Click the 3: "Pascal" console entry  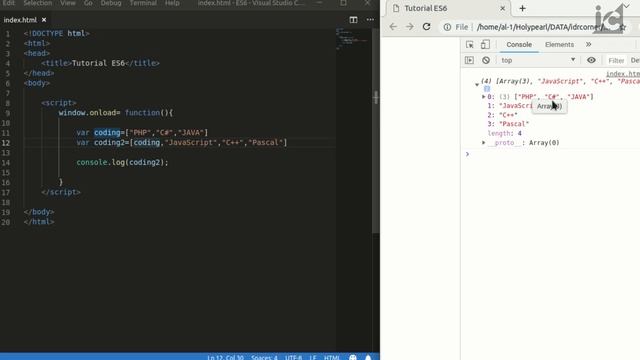508,124
